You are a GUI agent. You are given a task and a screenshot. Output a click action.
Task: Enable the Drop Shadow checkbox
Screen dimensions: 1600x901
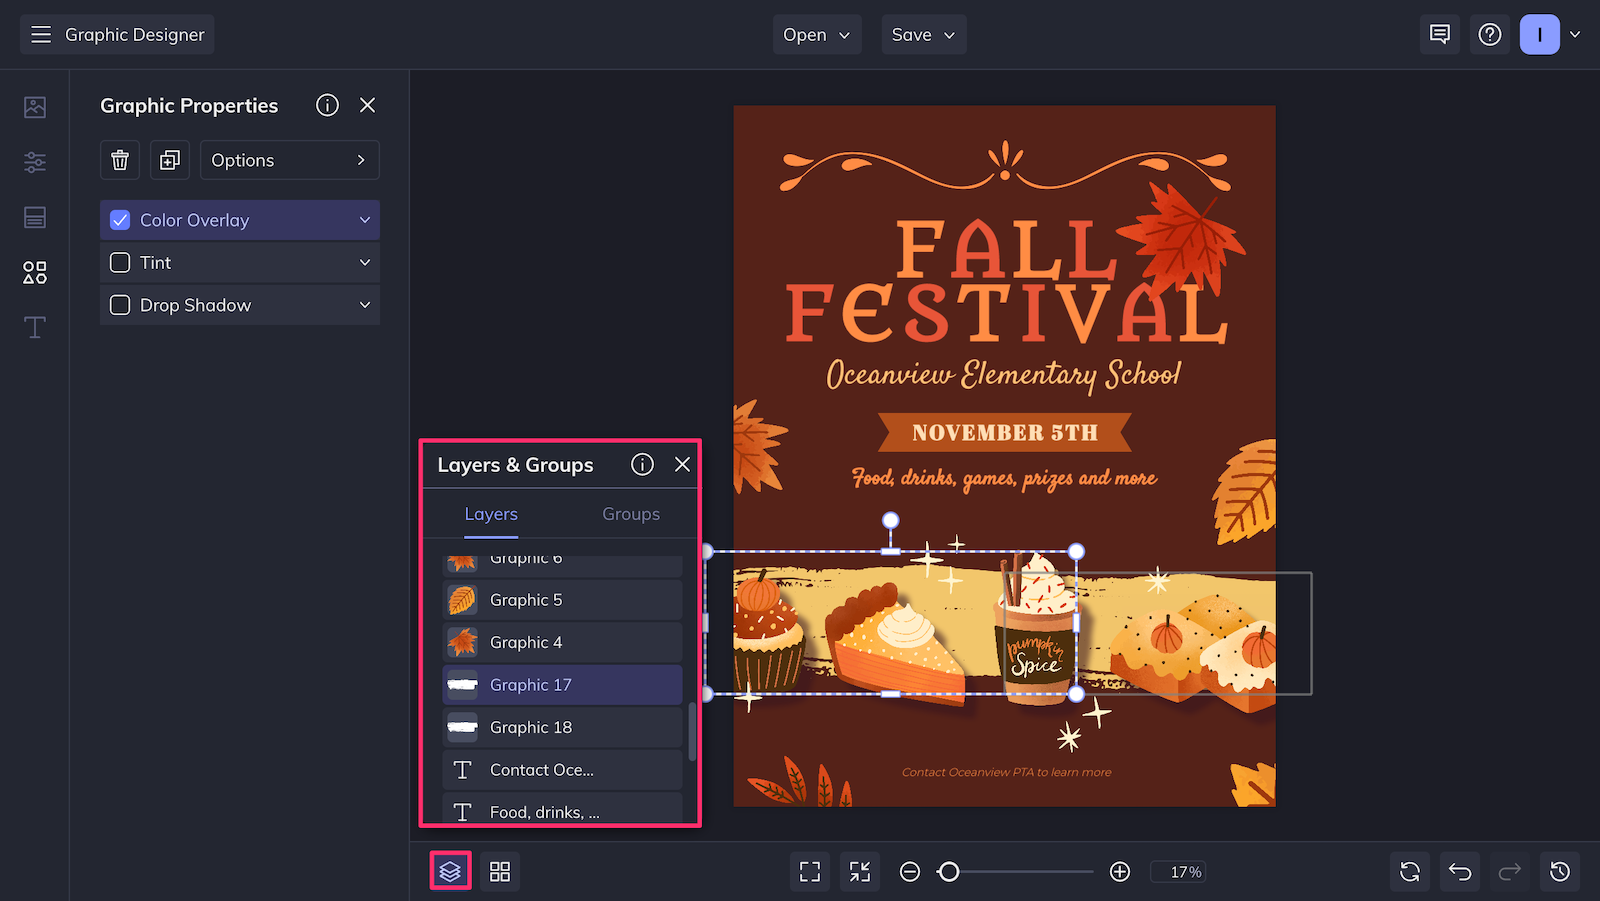click(119, 305)
